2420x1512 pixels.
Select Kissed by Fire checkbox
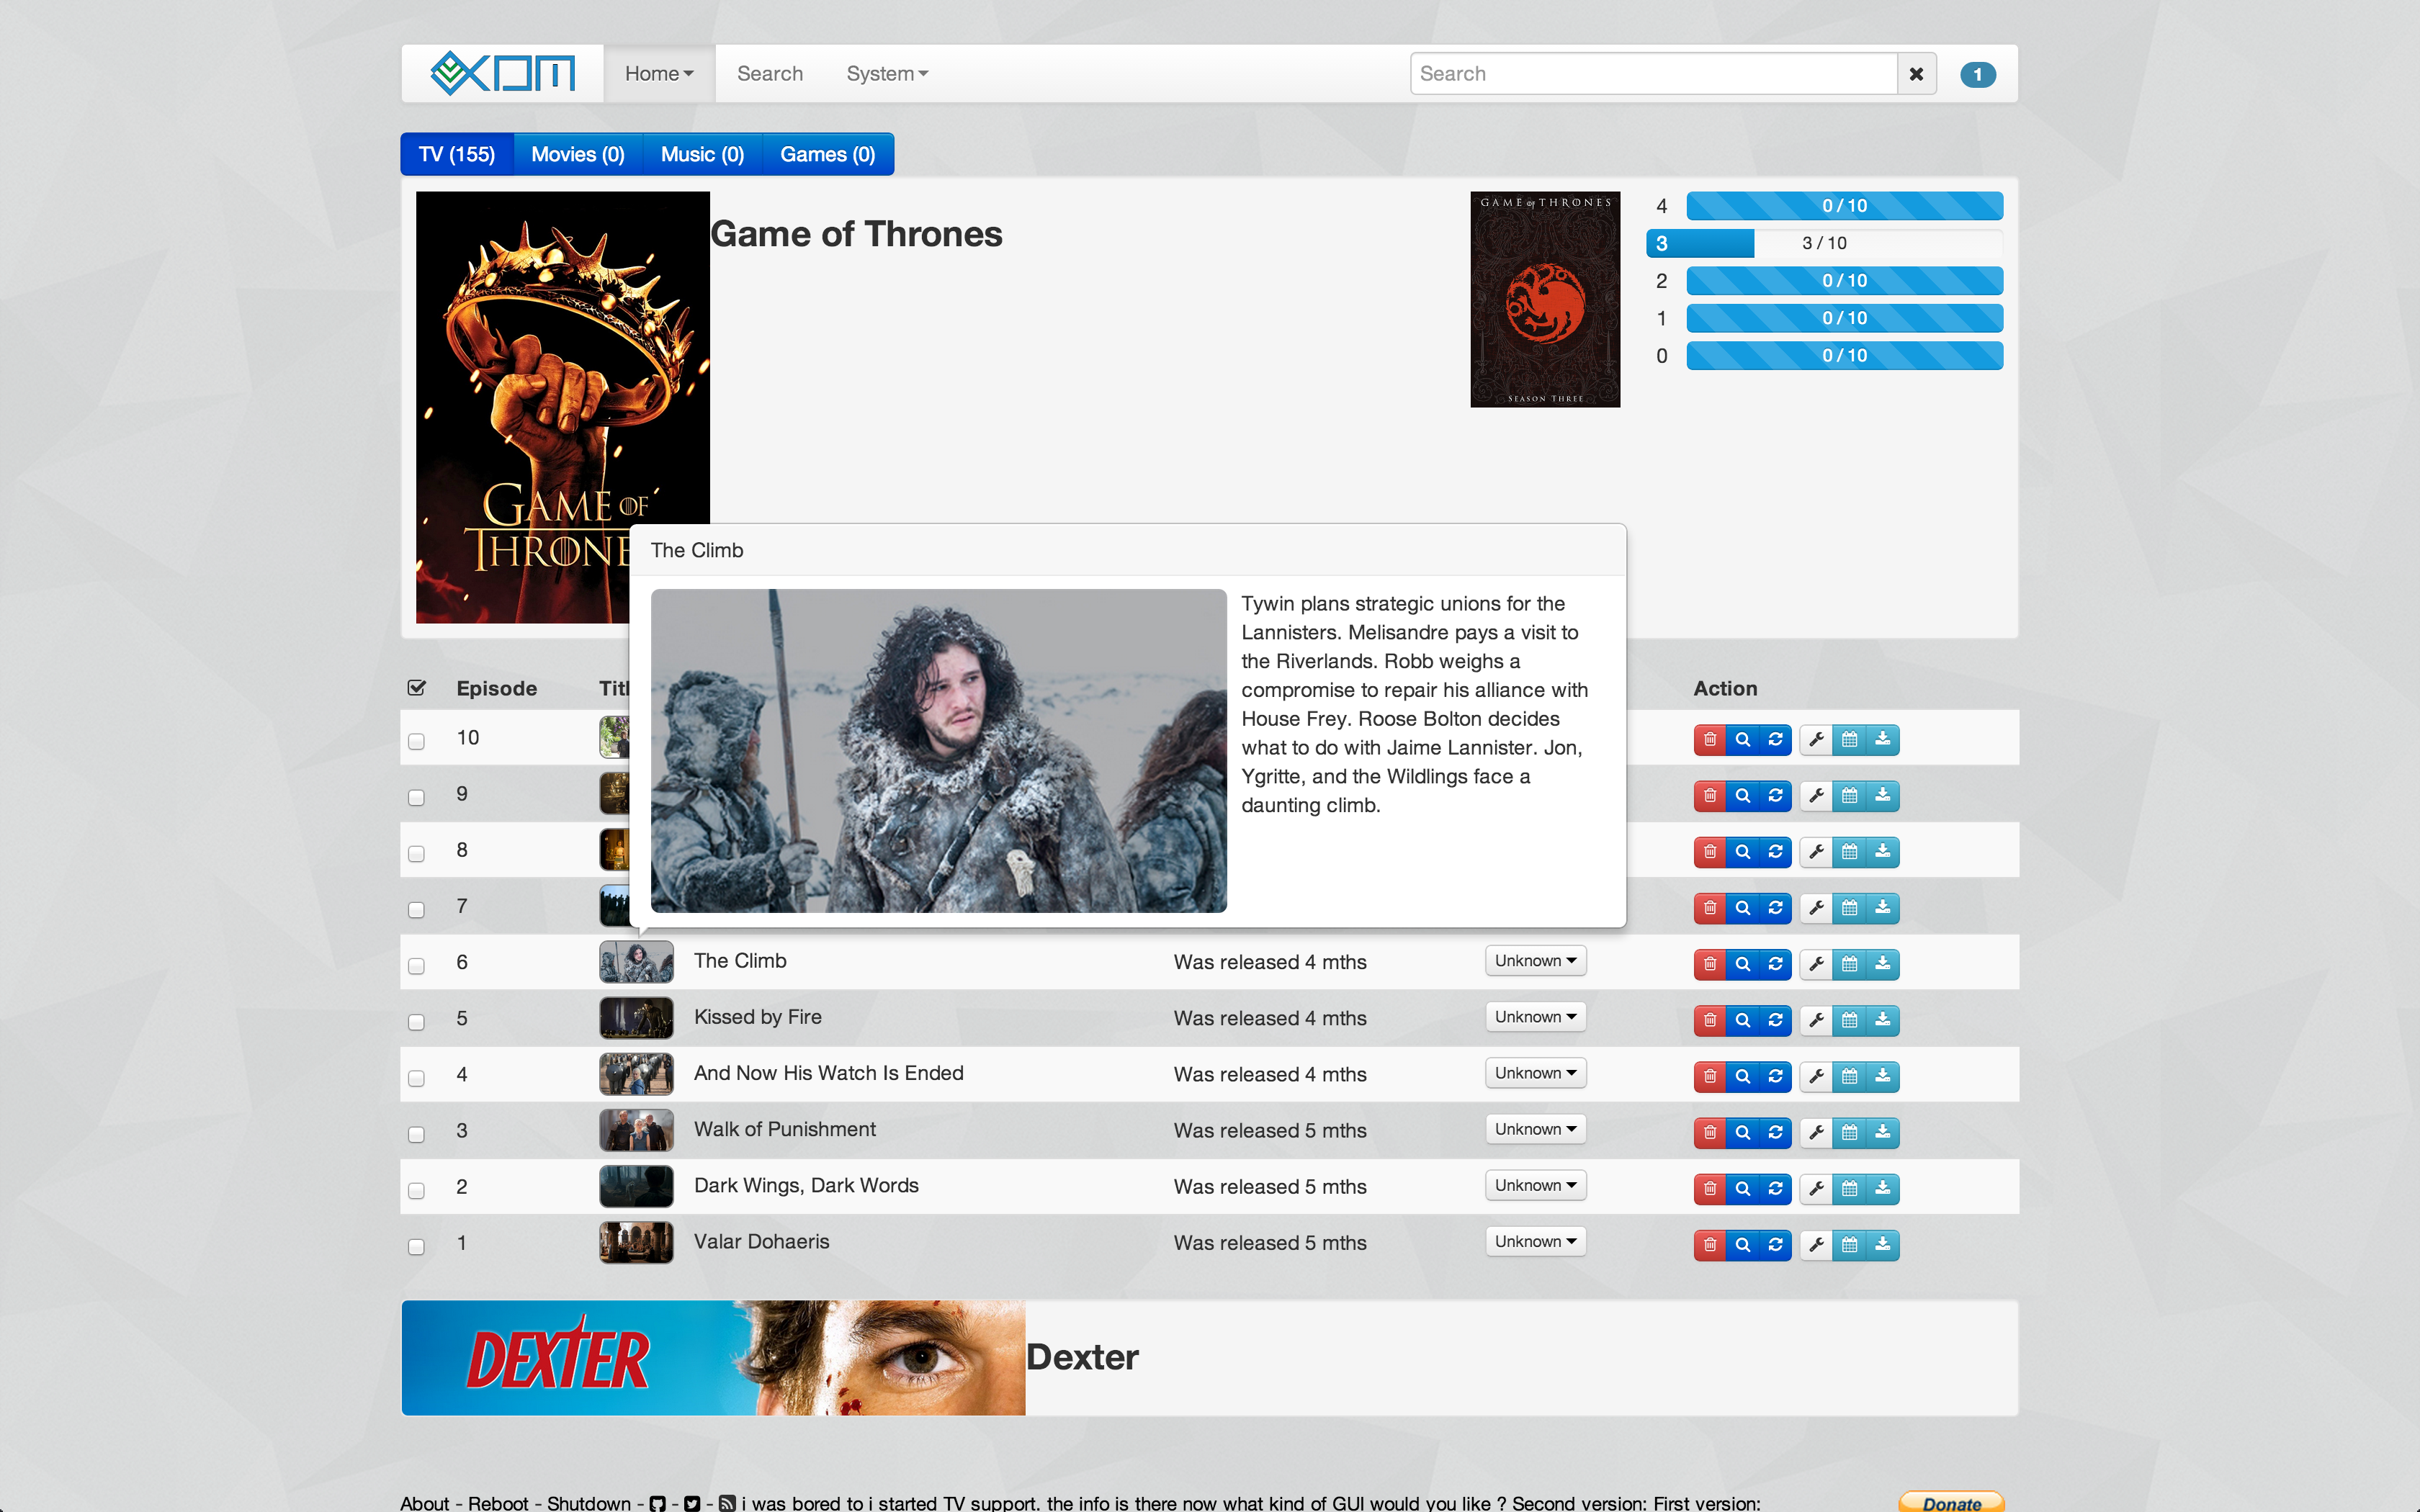click(416, 1022)
